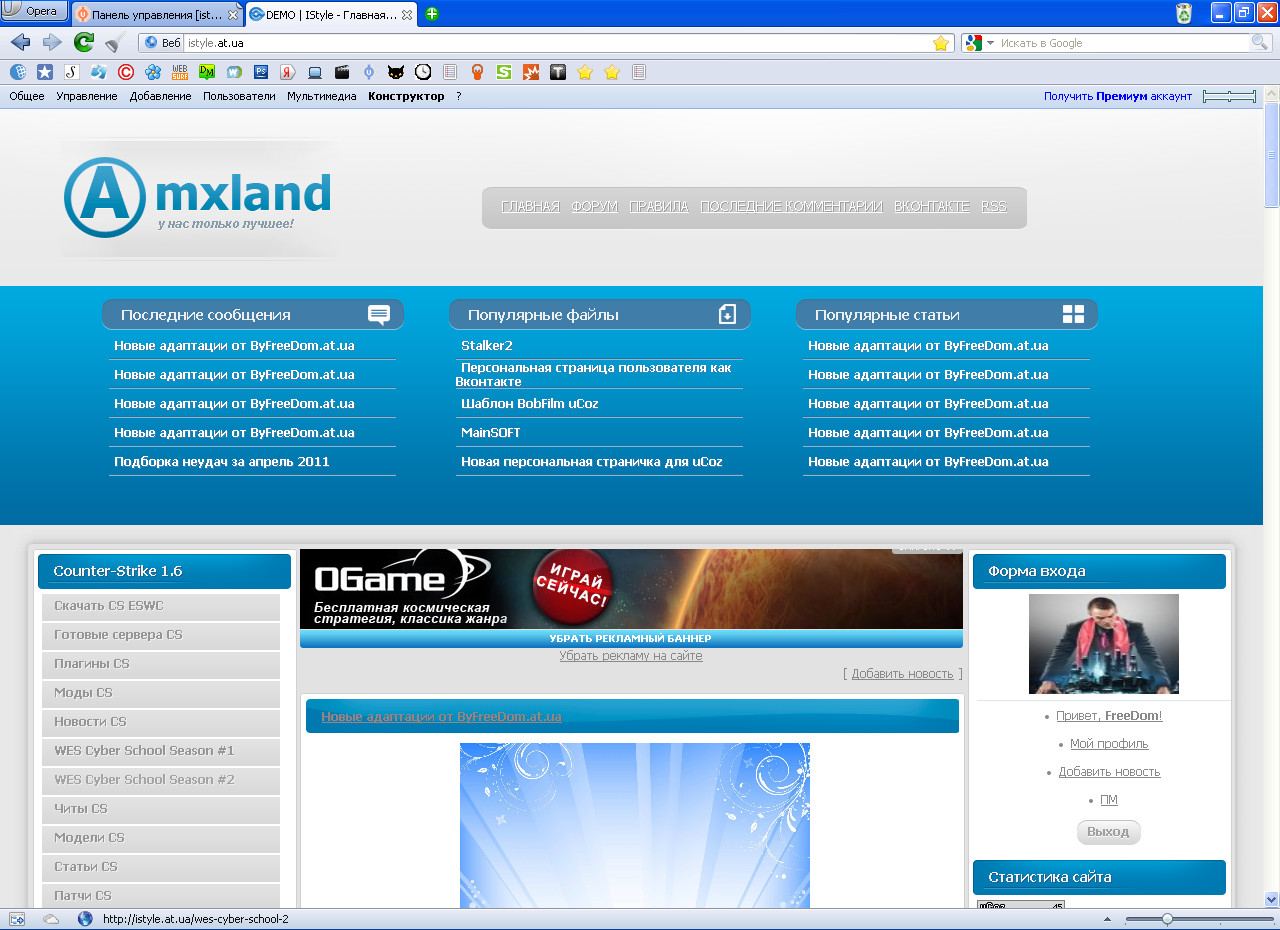
Task: Open the Мультимедиа admin menu
Action: (322, 96)
